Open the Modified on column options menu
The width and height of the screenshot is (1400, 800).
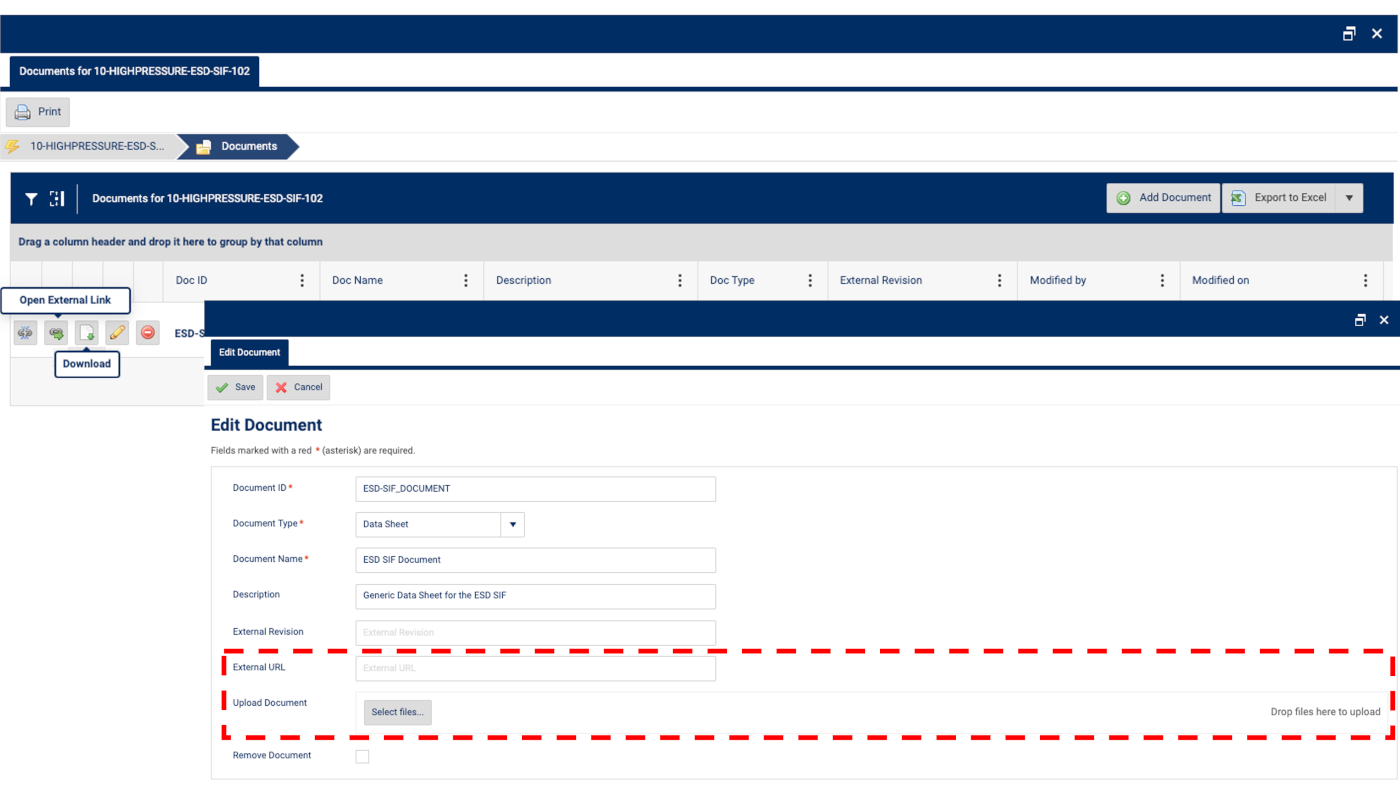point(1365,281)
